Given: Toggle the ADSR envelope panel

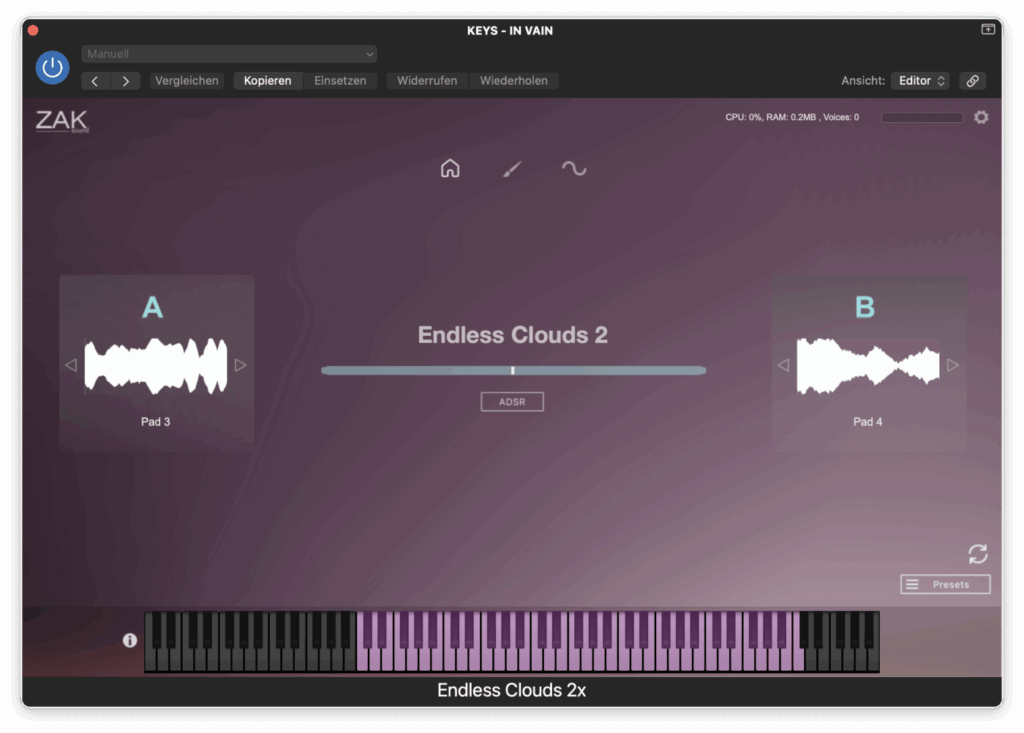Looking at the screenshot, I should 512,402.
